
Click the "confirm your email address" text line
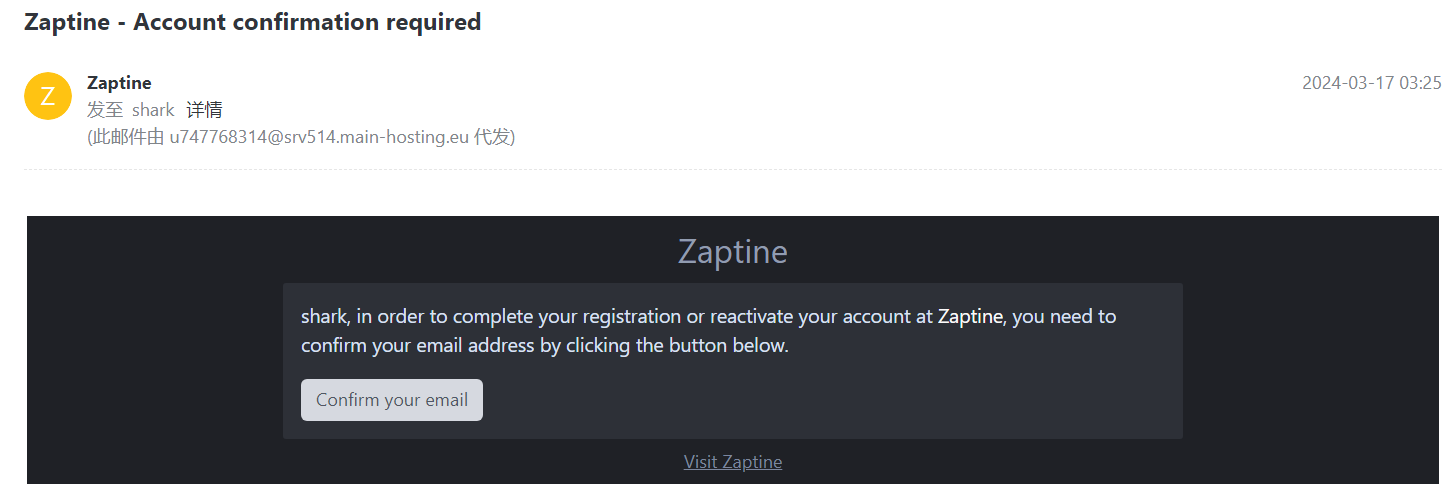(x=430, y=347)
